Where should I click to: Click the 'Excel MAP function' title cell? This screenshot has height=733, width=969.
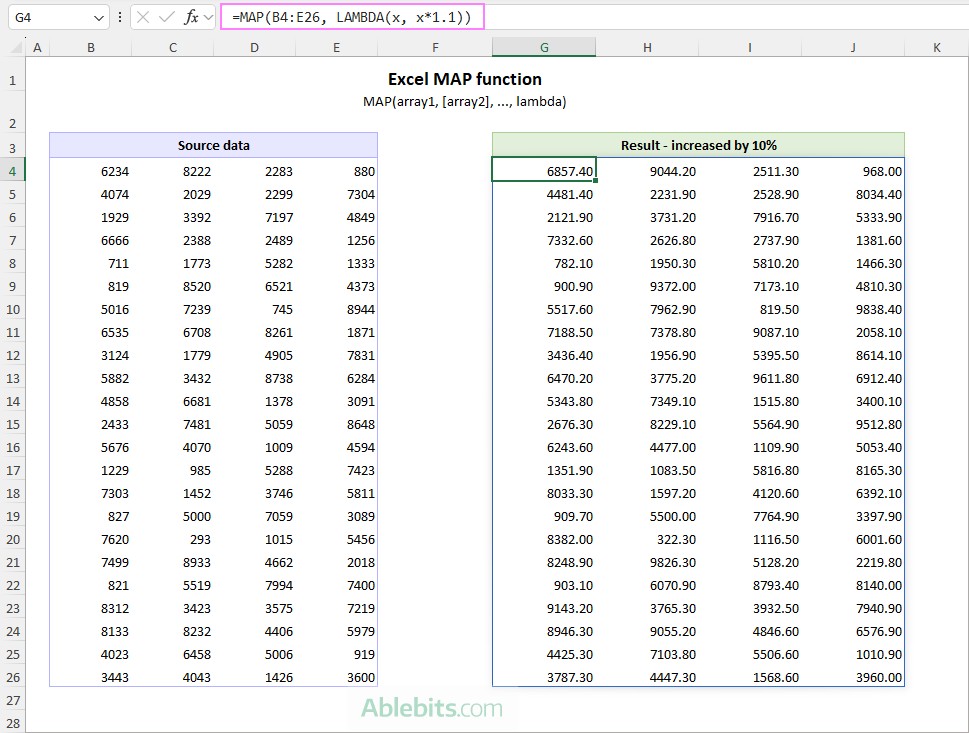[x=465, y=79]
